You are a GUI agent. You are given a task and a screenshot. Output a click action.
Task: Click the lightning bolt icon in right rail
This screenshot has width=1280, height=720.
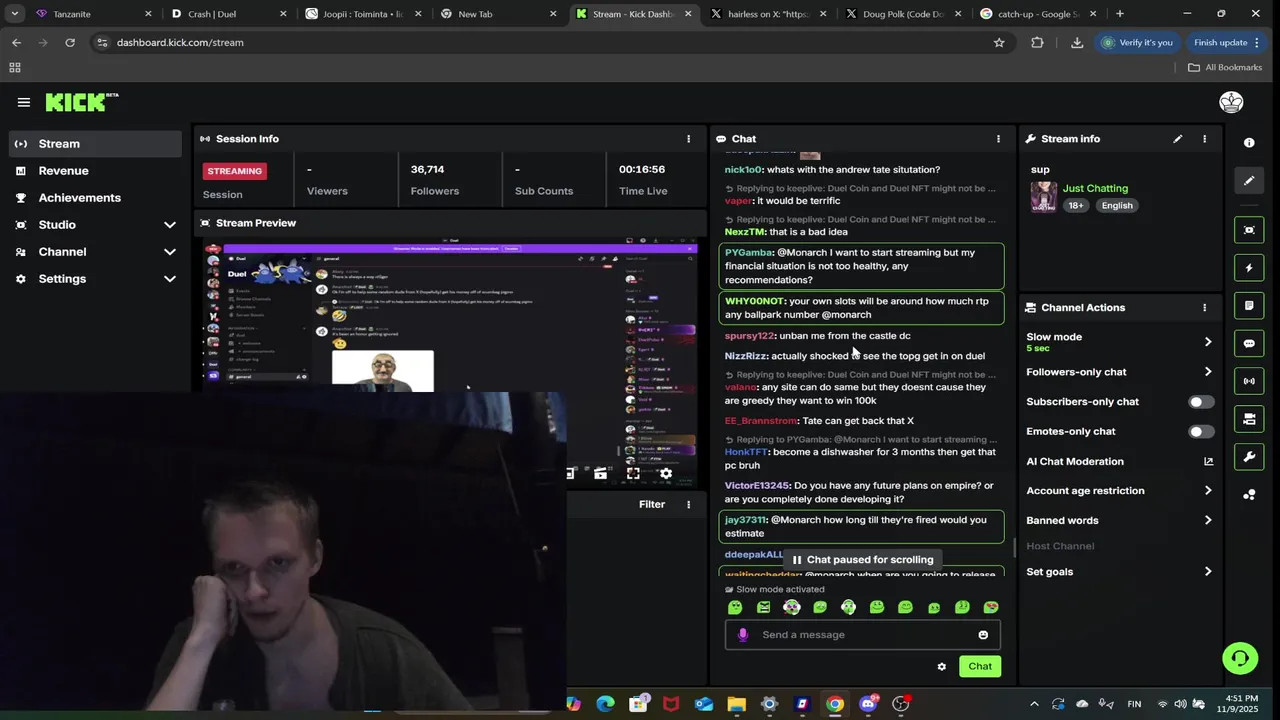[x=1249, y=268]
